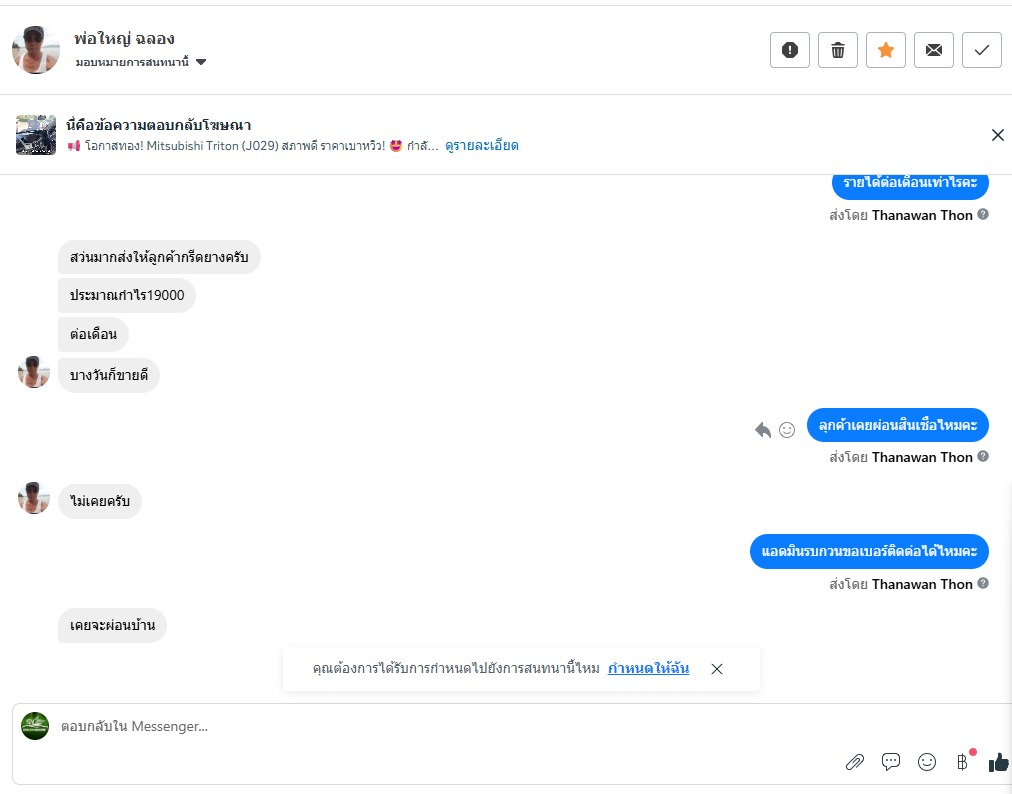Viewport: 1012px width, 794px height.
Task: Open the emoji picker in reply box
Action: pos(927,762)
